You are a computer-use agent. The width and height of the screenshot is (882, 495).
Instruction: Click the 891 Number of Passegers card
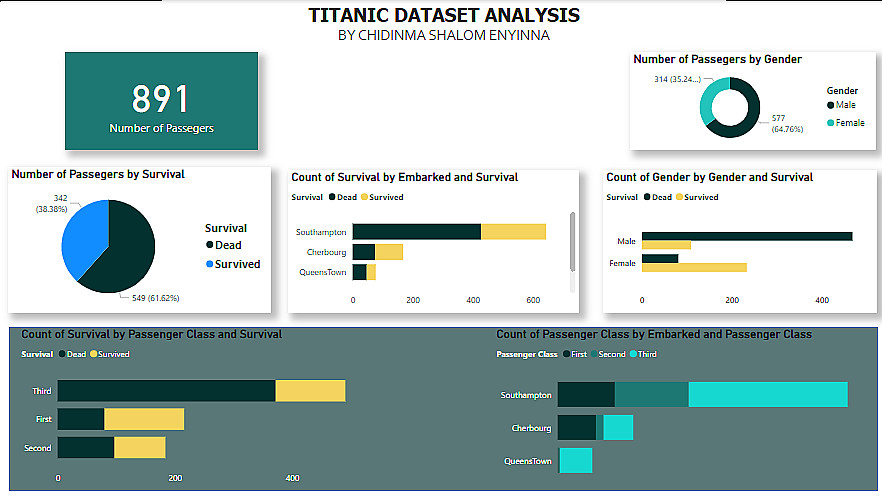[161, 101]
